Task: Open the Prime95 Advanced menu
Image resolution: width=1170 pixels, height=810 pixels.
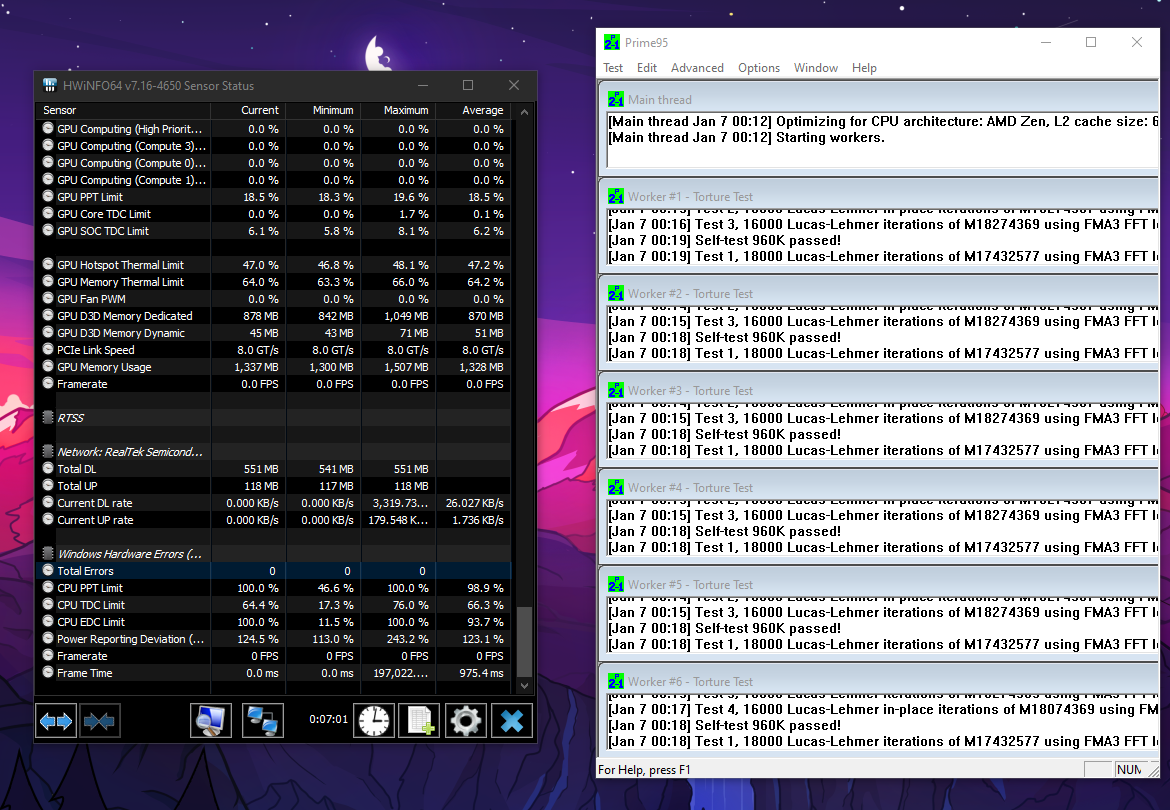Action: click(697, 68)
